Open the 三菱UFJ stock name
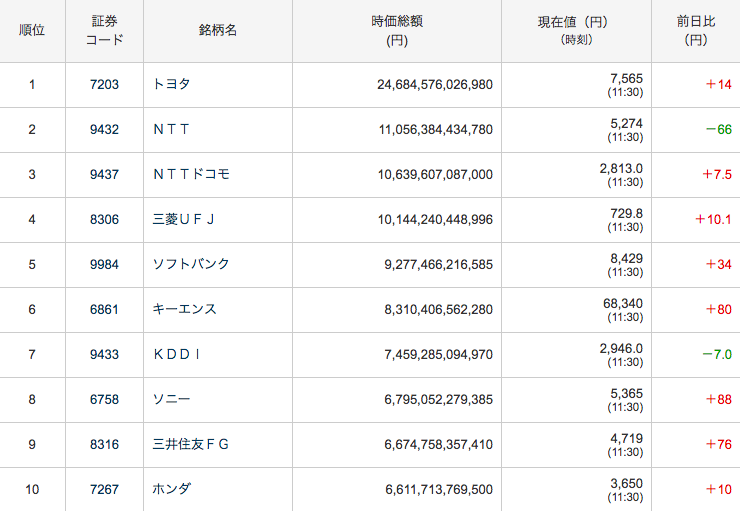This screenshot has height=511, width=740. click(184, 219)
